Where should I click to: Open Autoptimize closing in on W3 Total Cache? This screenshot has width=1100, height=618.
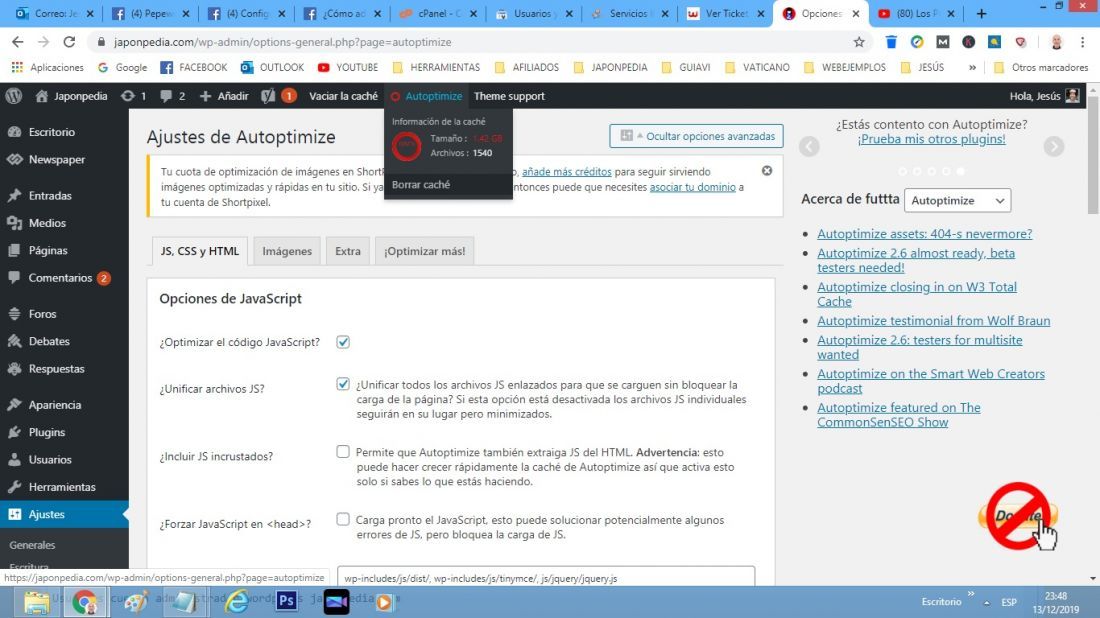917,294
